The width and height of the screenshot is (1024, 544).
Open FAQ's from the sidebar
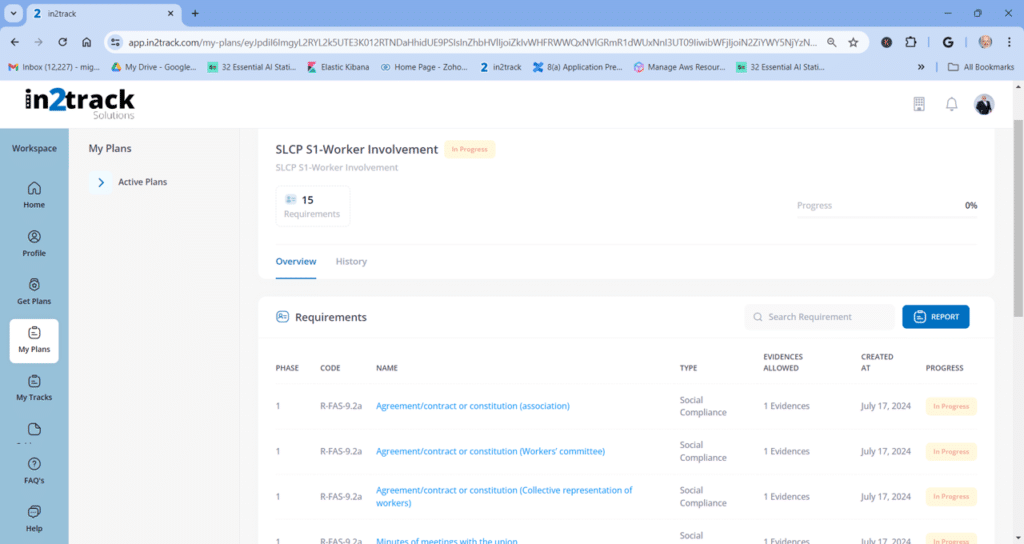[x=34, y=470]
